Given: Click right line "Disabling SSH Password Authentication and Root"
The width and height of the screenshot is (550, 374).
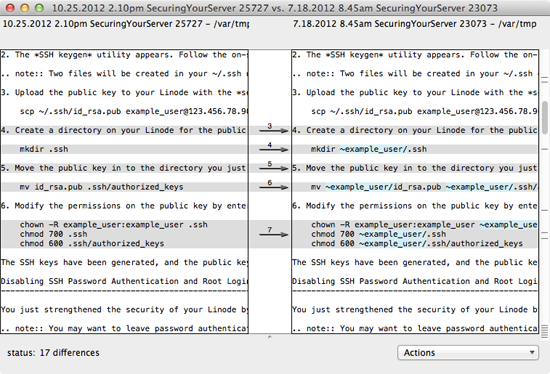Looking at the screenshot, I should 415,281.
